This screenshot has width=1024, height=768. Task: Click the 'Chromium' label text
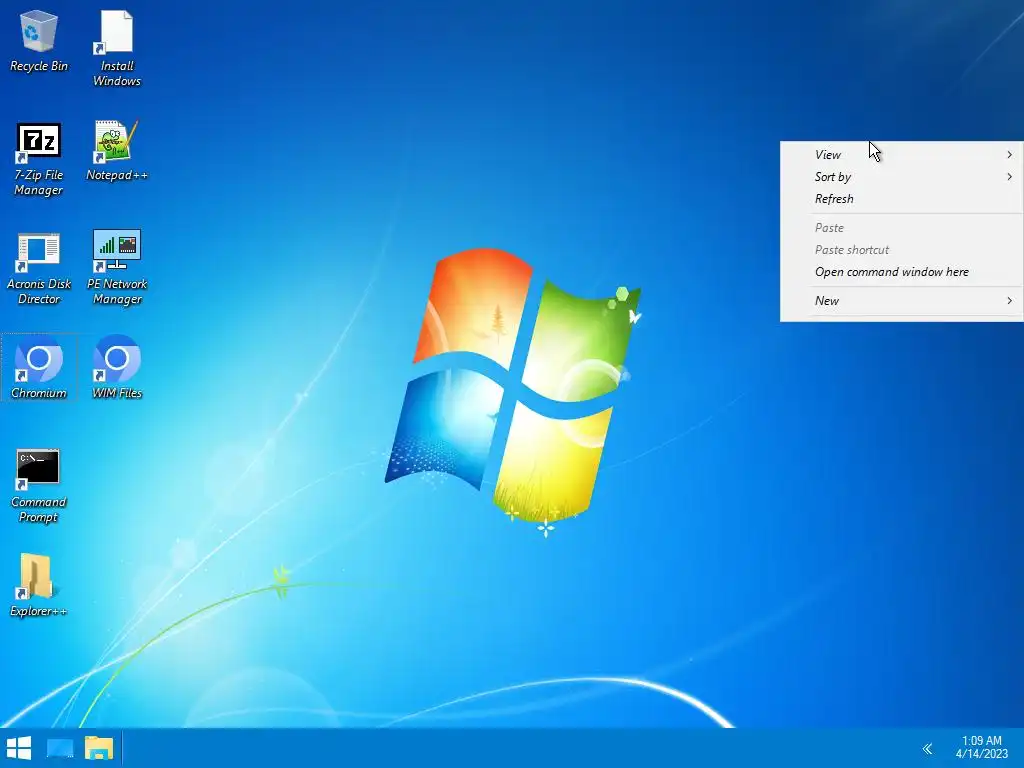[39, 393]
